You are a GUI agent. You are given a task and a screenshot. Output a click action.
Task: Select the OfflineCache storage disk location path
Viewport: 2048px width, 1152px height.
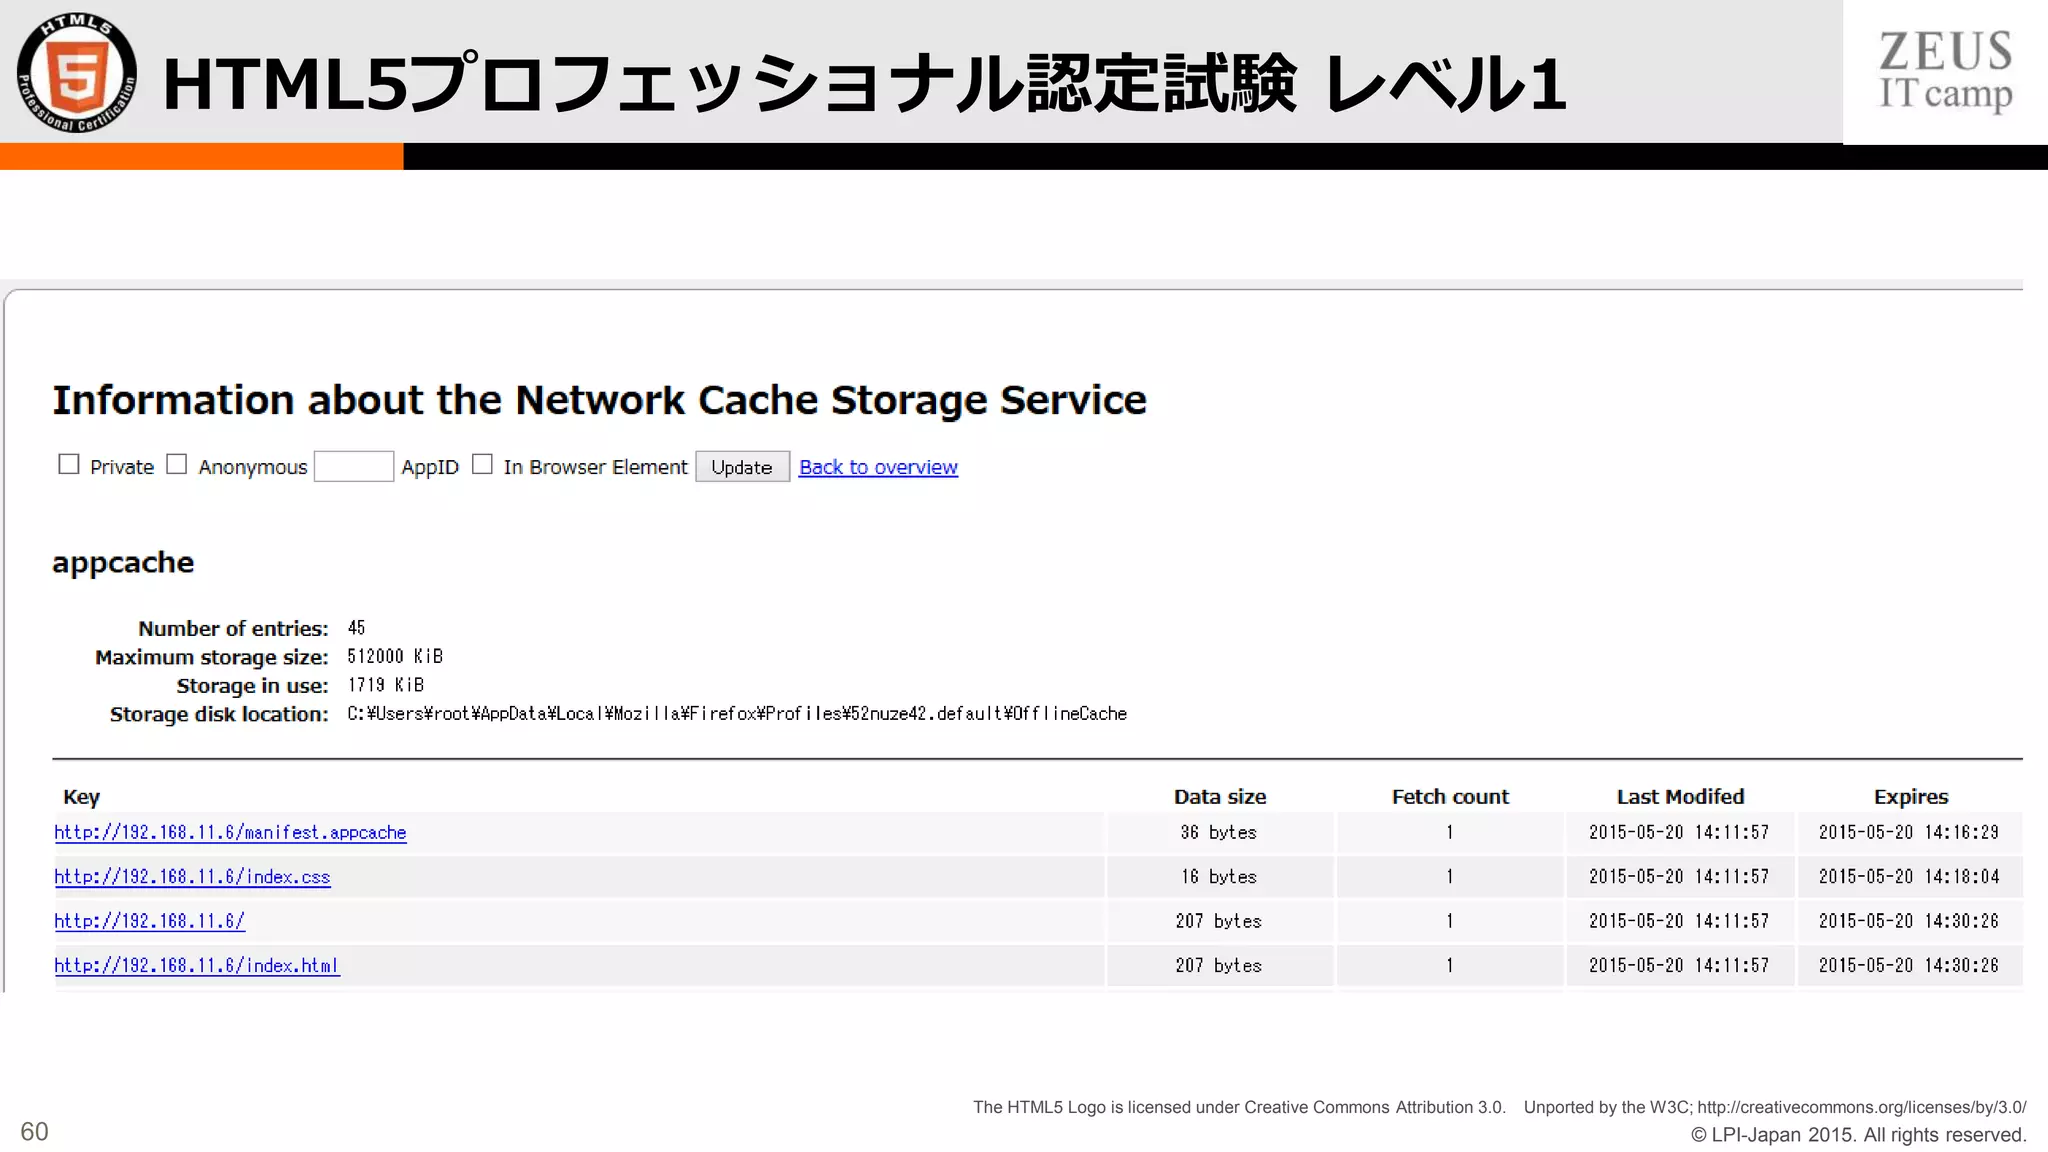[x=737, y=714]
